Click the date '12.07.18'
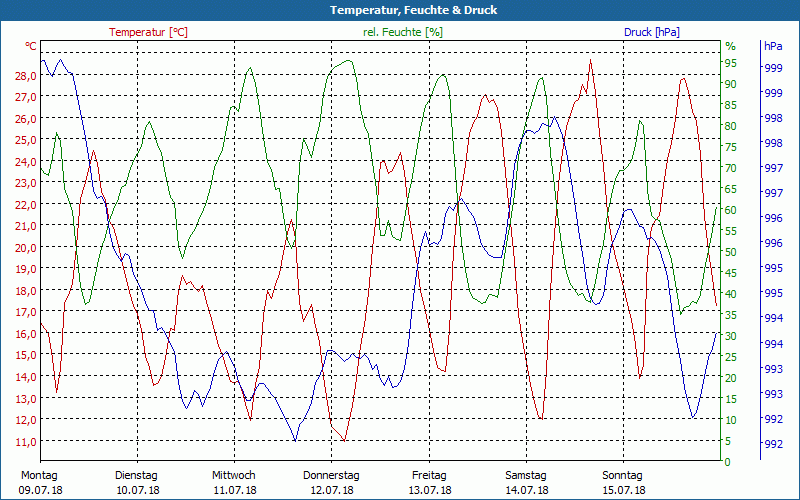 pyautogui.click(x=332, y=490)
